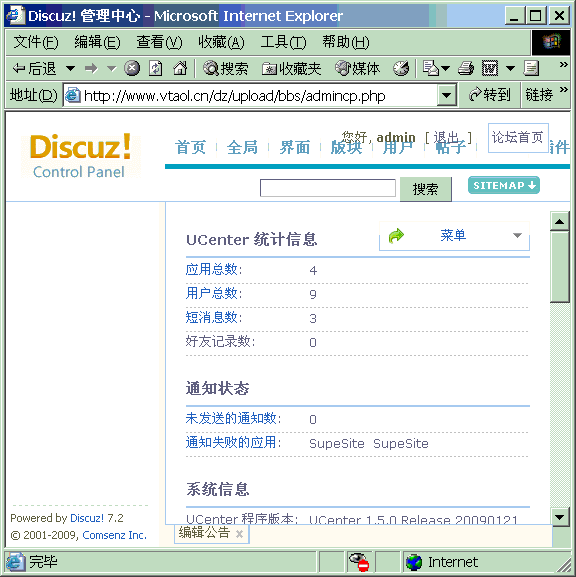Click the scrollbar down arrow
Viewport: 576px width, 577px height.
559,517
